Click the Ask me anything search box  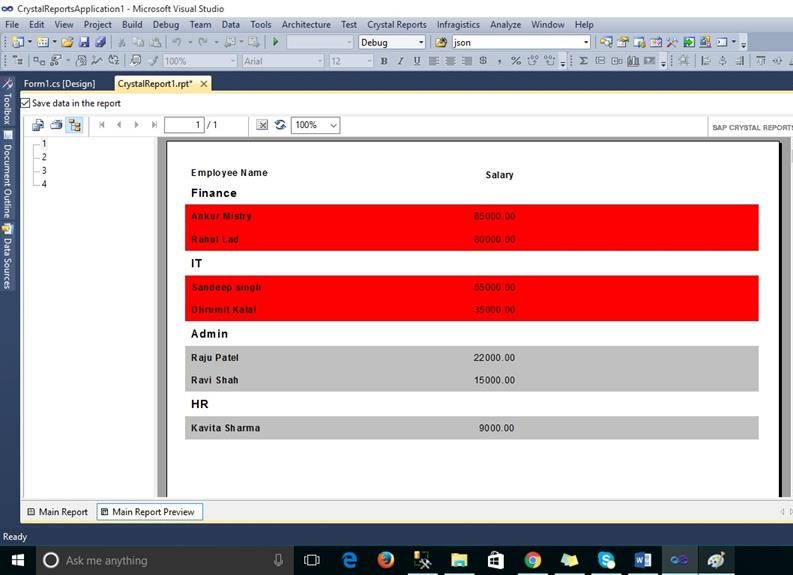click(165, 560)
